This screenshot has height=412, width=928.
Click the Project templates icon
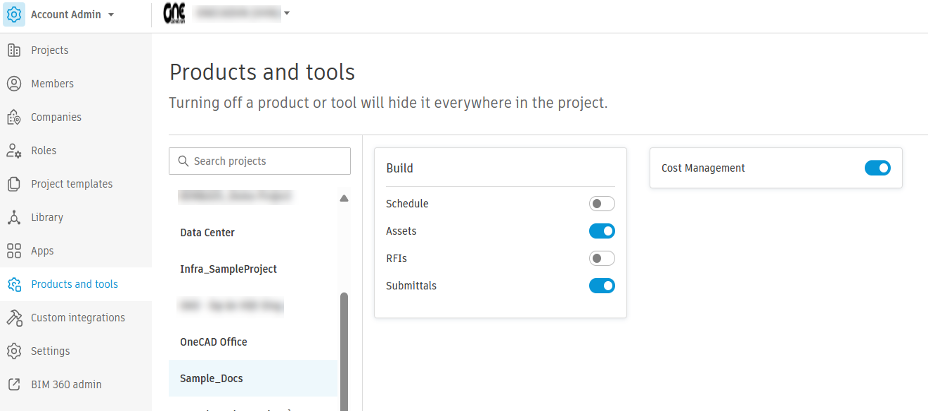[14, 184]
